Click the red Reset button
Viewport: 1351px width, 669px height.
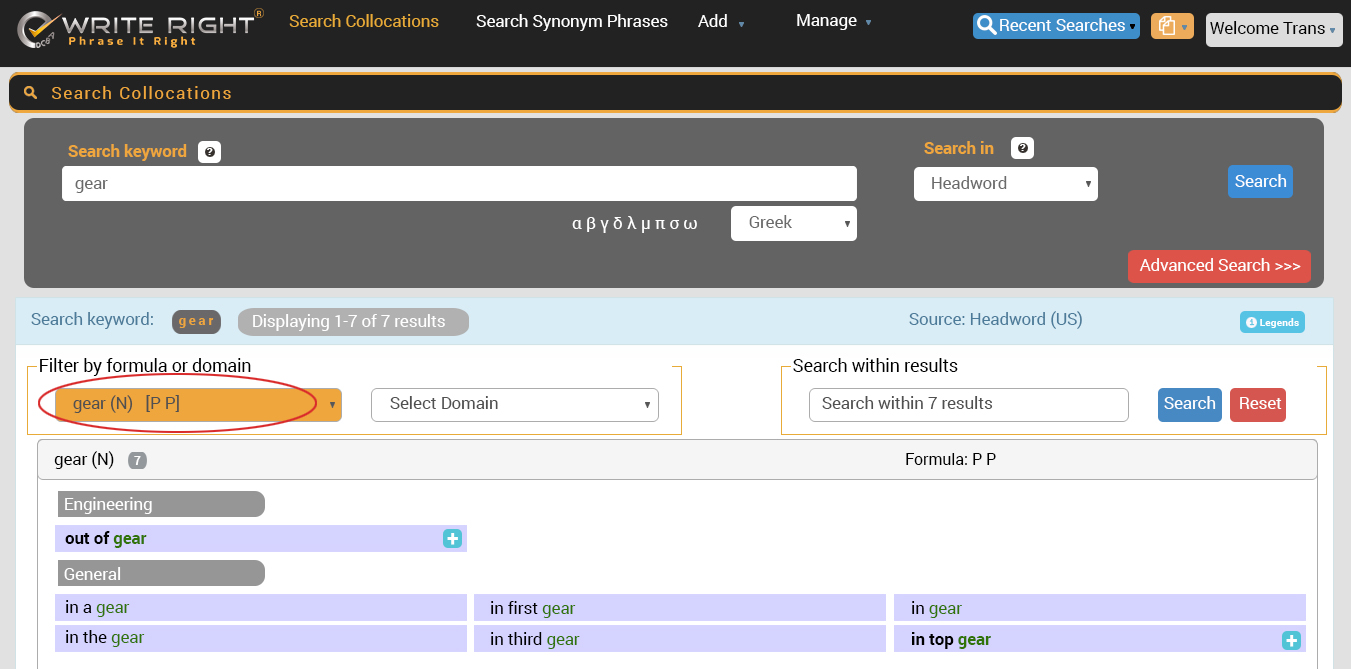click(x=1258, y=404)
